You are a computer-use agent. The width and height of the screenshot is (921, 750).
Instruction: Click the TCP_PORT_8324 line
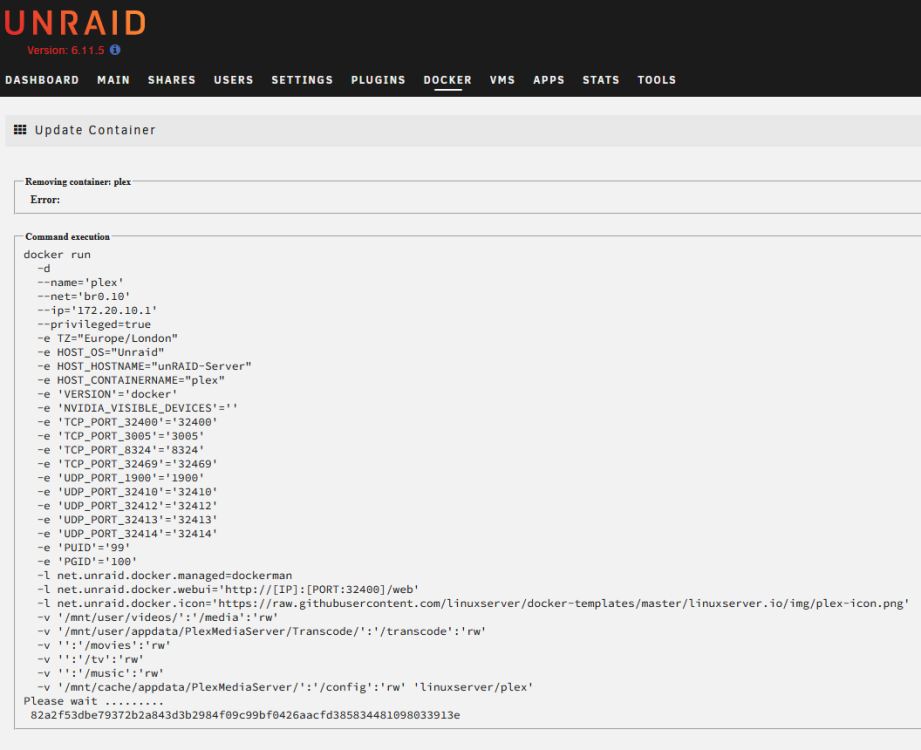pos(120,450)
